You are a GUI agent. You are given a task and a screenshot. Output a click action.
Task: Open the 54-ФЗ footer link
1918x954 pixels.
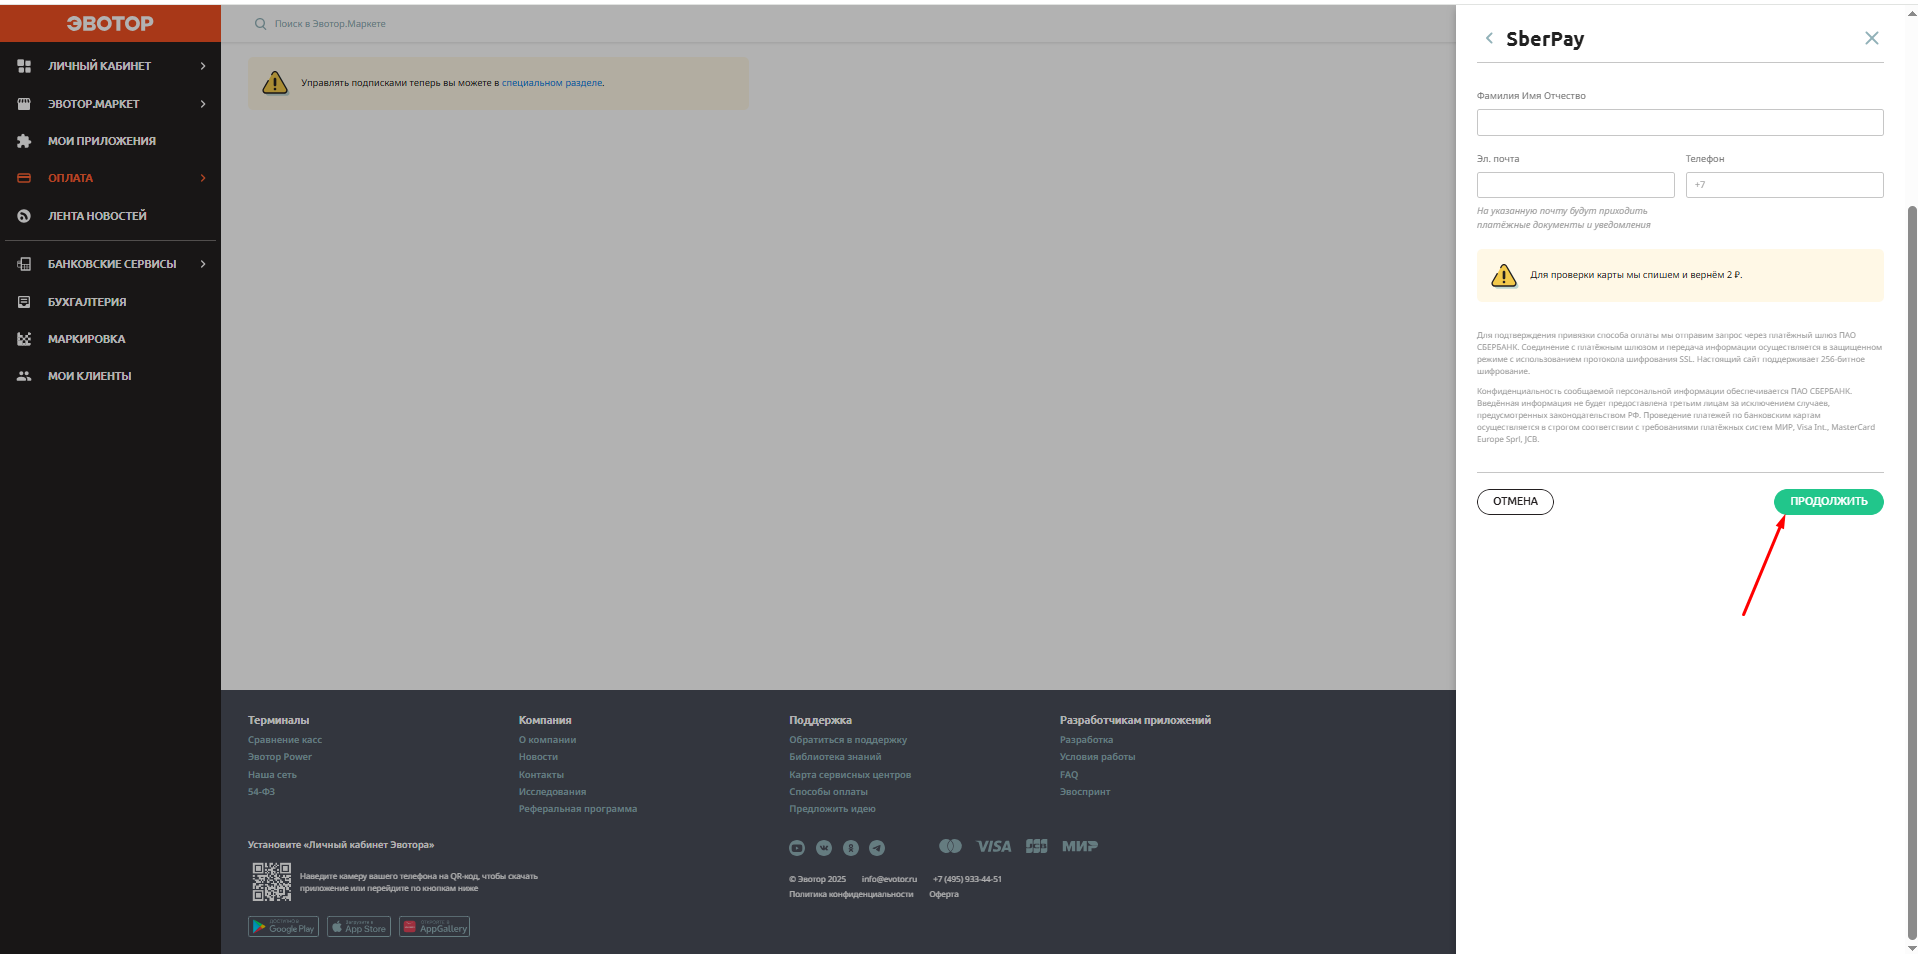(261, 792)
